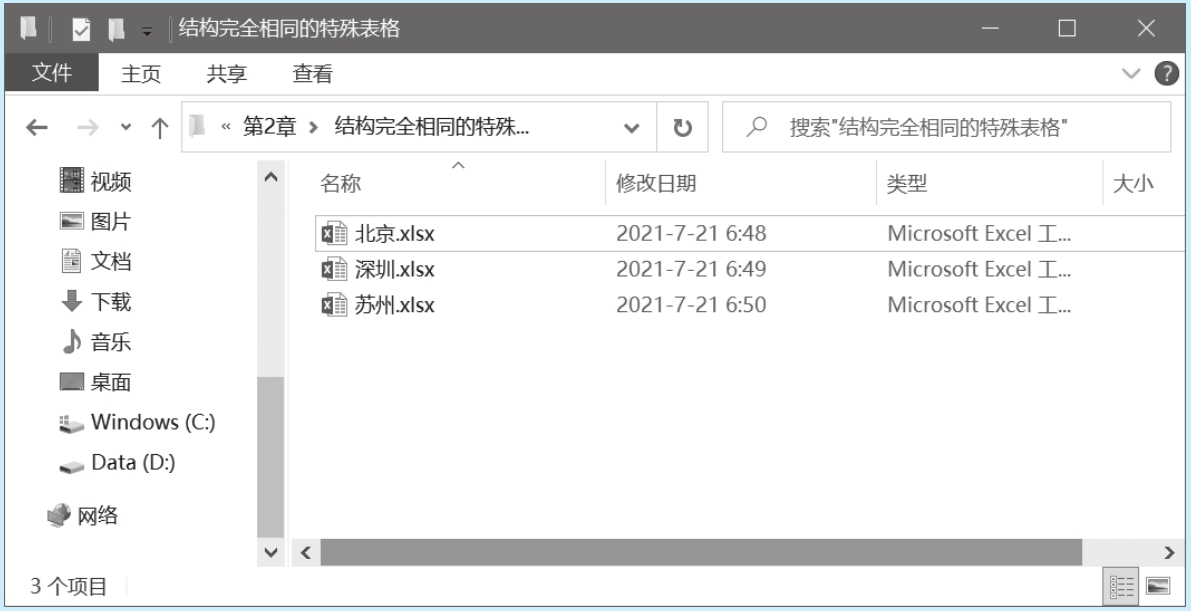Switch to the 共享 ribbon tab

pos(227,74)
